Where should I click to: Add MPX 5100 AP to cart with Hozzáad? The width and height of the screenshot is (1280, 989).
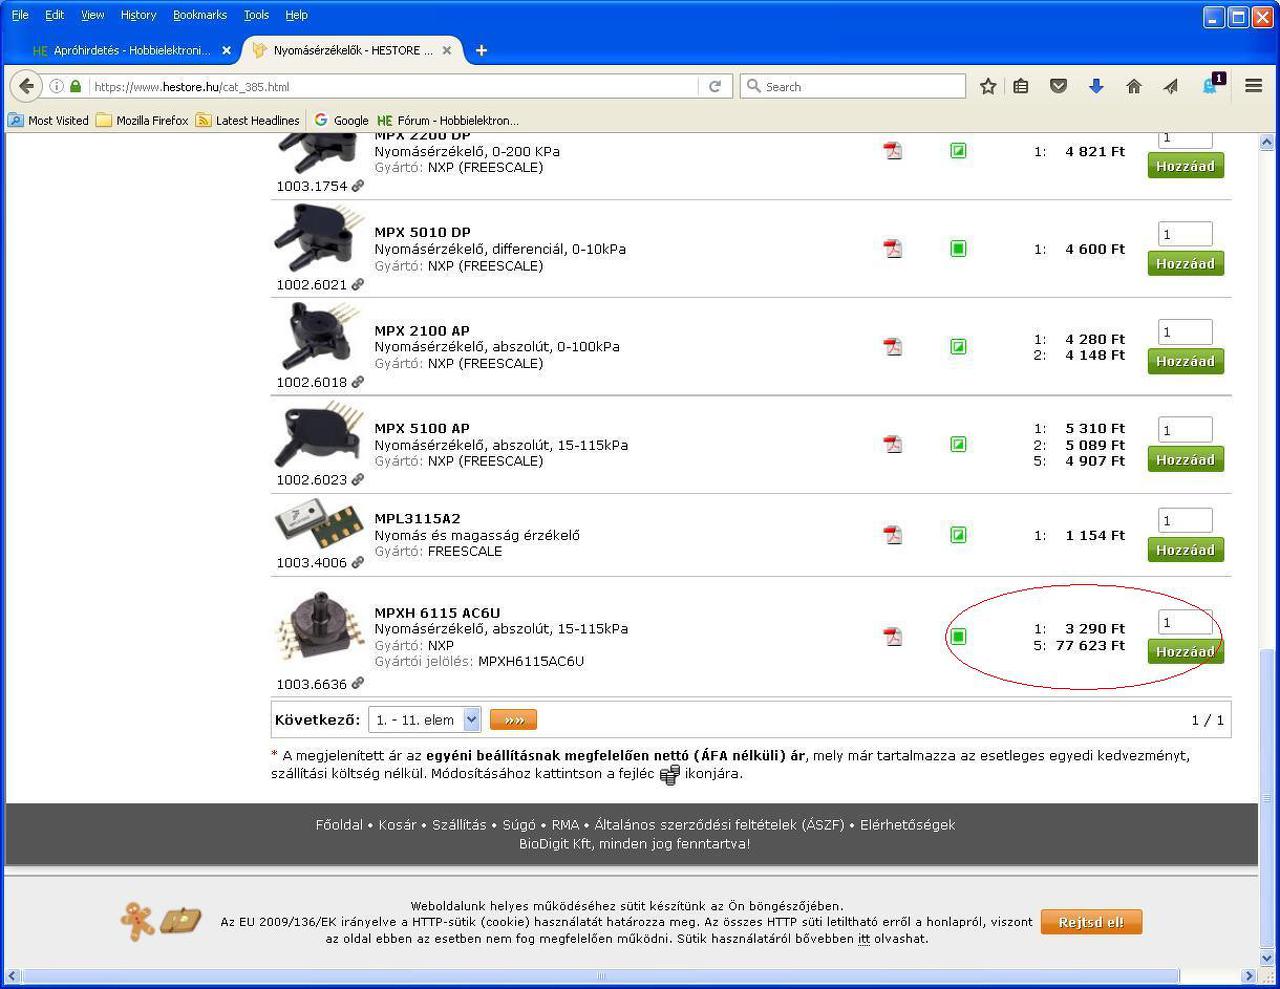(x=1185, y=460)
